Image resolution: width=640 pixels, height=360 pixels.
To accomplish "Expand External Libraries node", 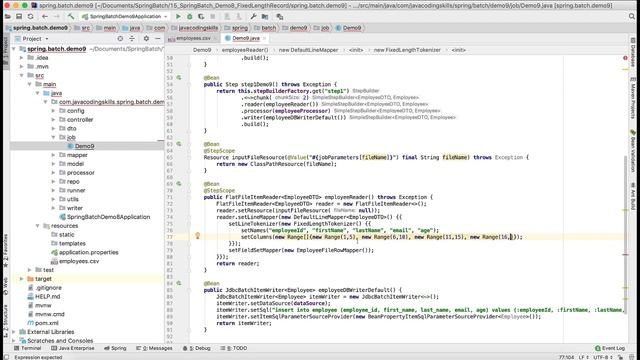I will coord(14,332).
